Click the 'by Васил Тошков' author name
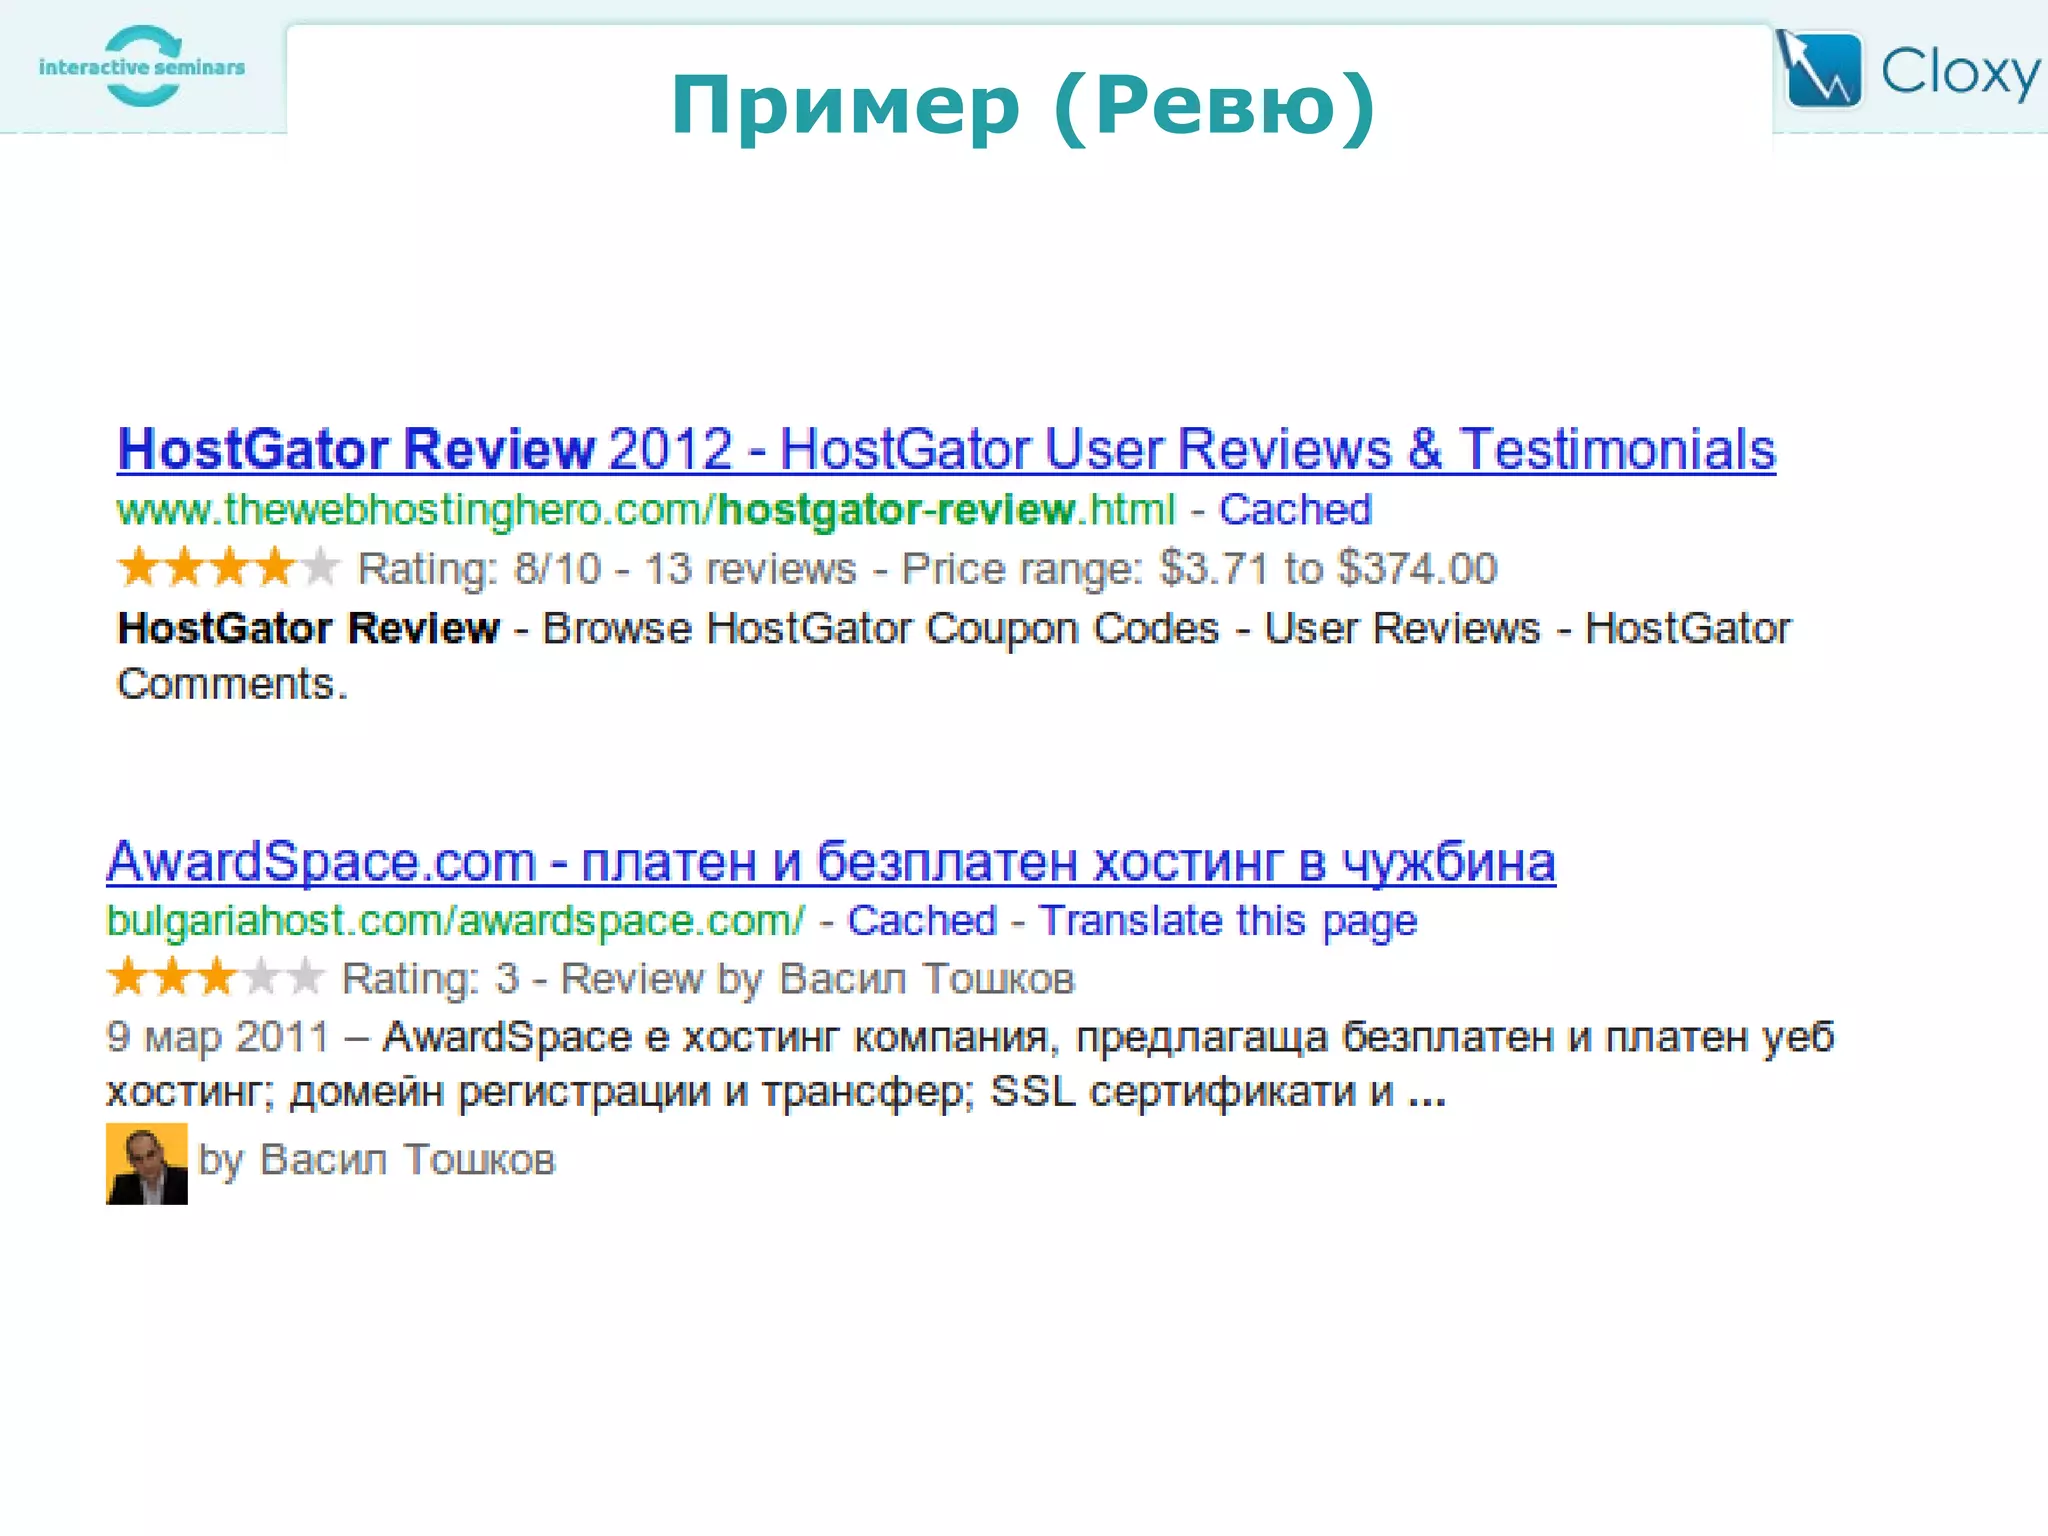Viewport: 2048px width, 1536px height. point(377,1161)
